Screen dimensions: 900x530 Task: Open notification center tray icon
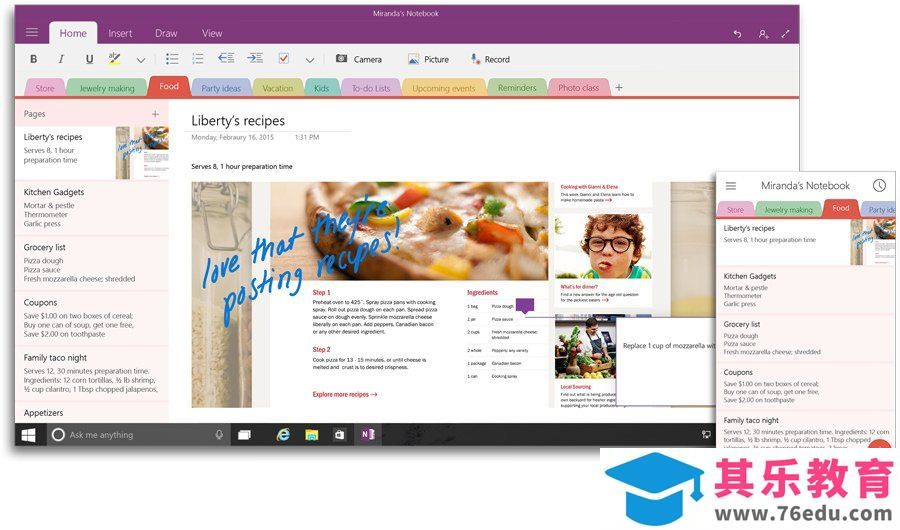[706, 435]
